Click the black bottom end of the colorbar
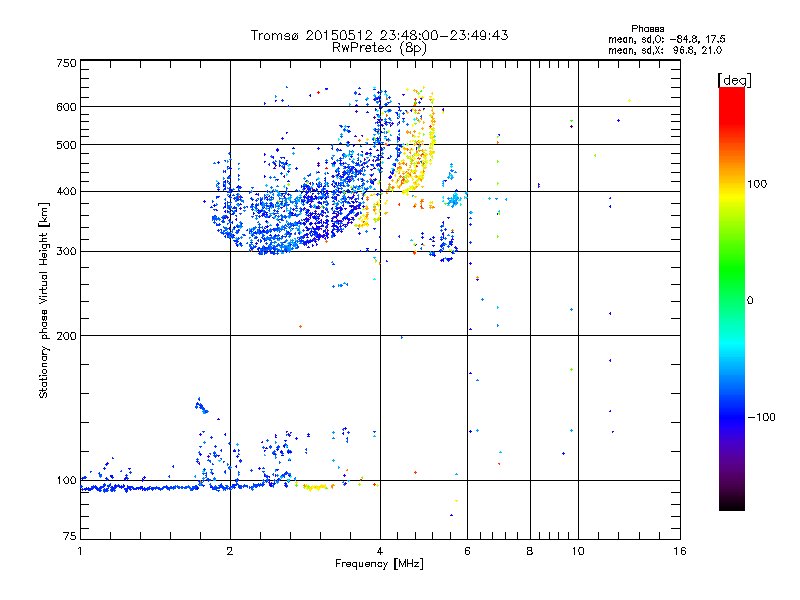Image resolution: width=800 pixels, height=600 pixels. point(732,503)
